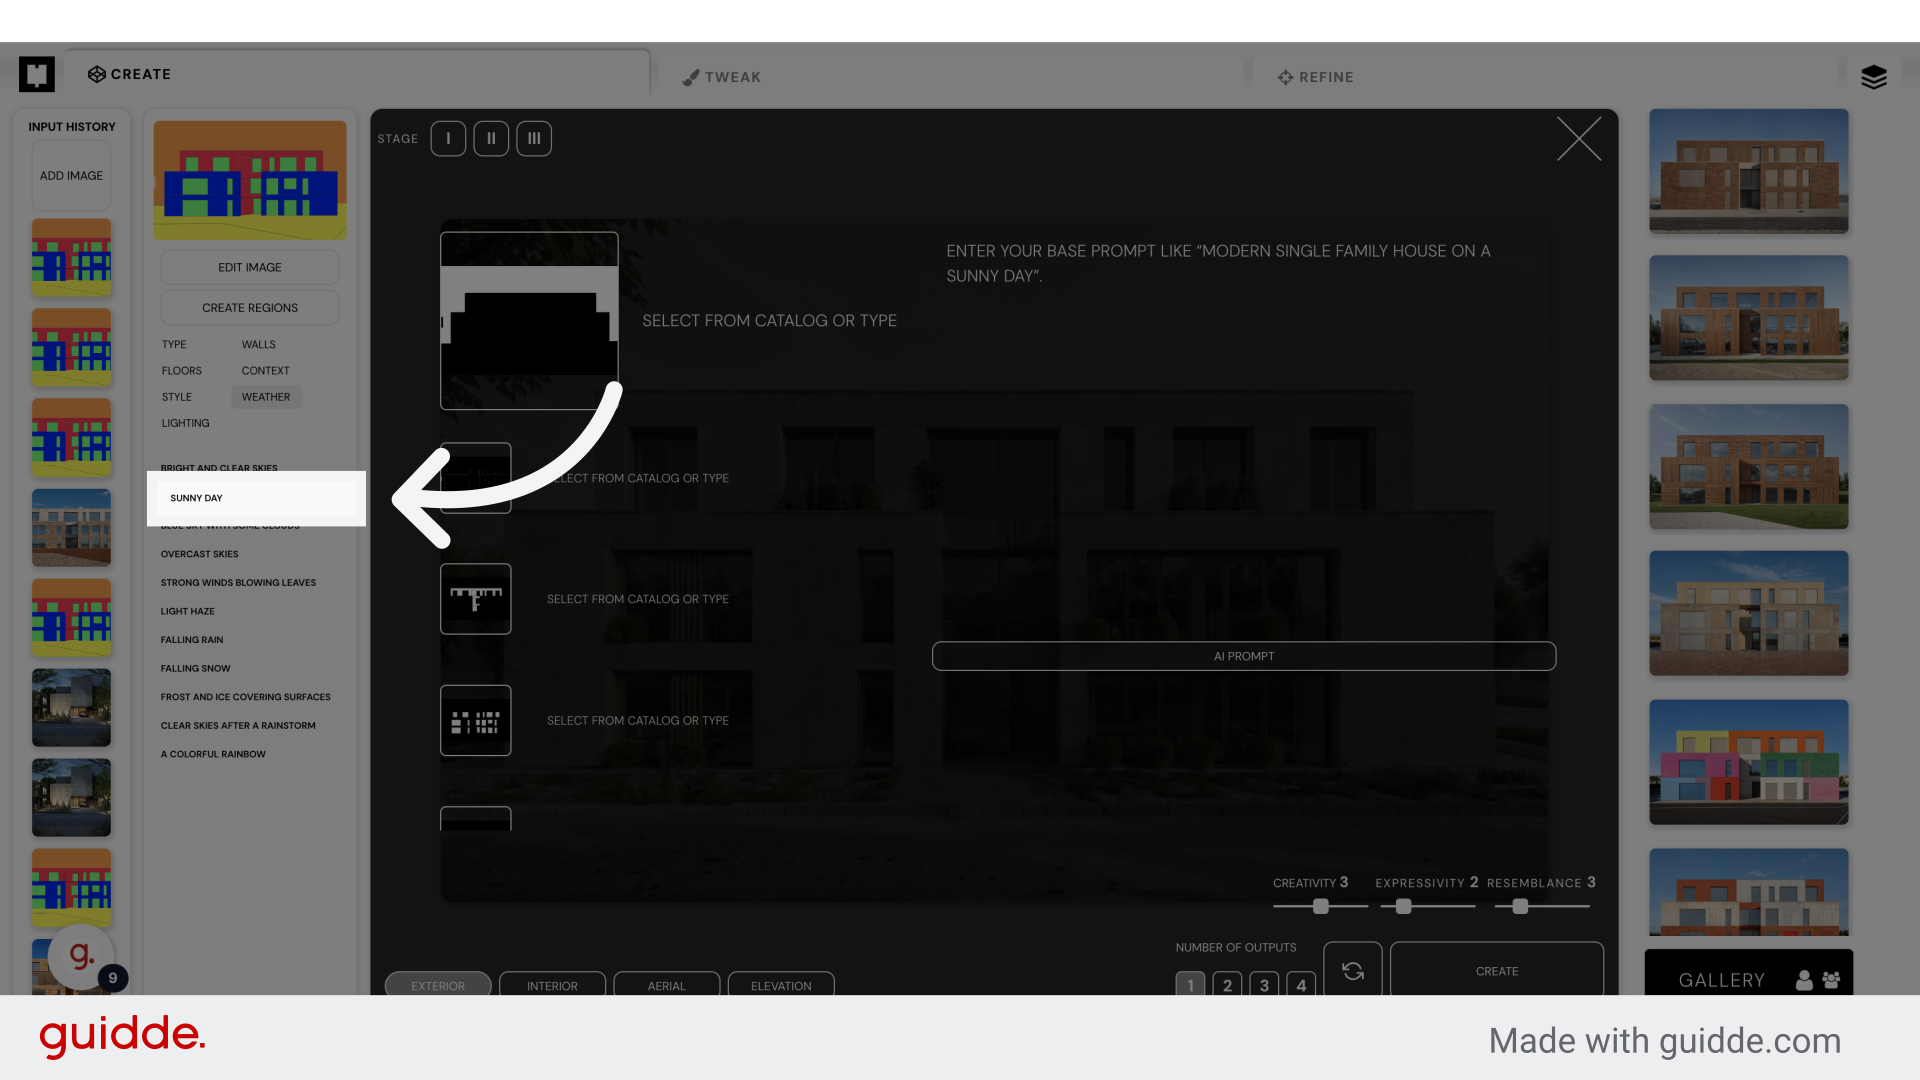Set number of outputs to 3
The height and width of the screenshot is (1080, 1920).
(x=1264, y=984)
